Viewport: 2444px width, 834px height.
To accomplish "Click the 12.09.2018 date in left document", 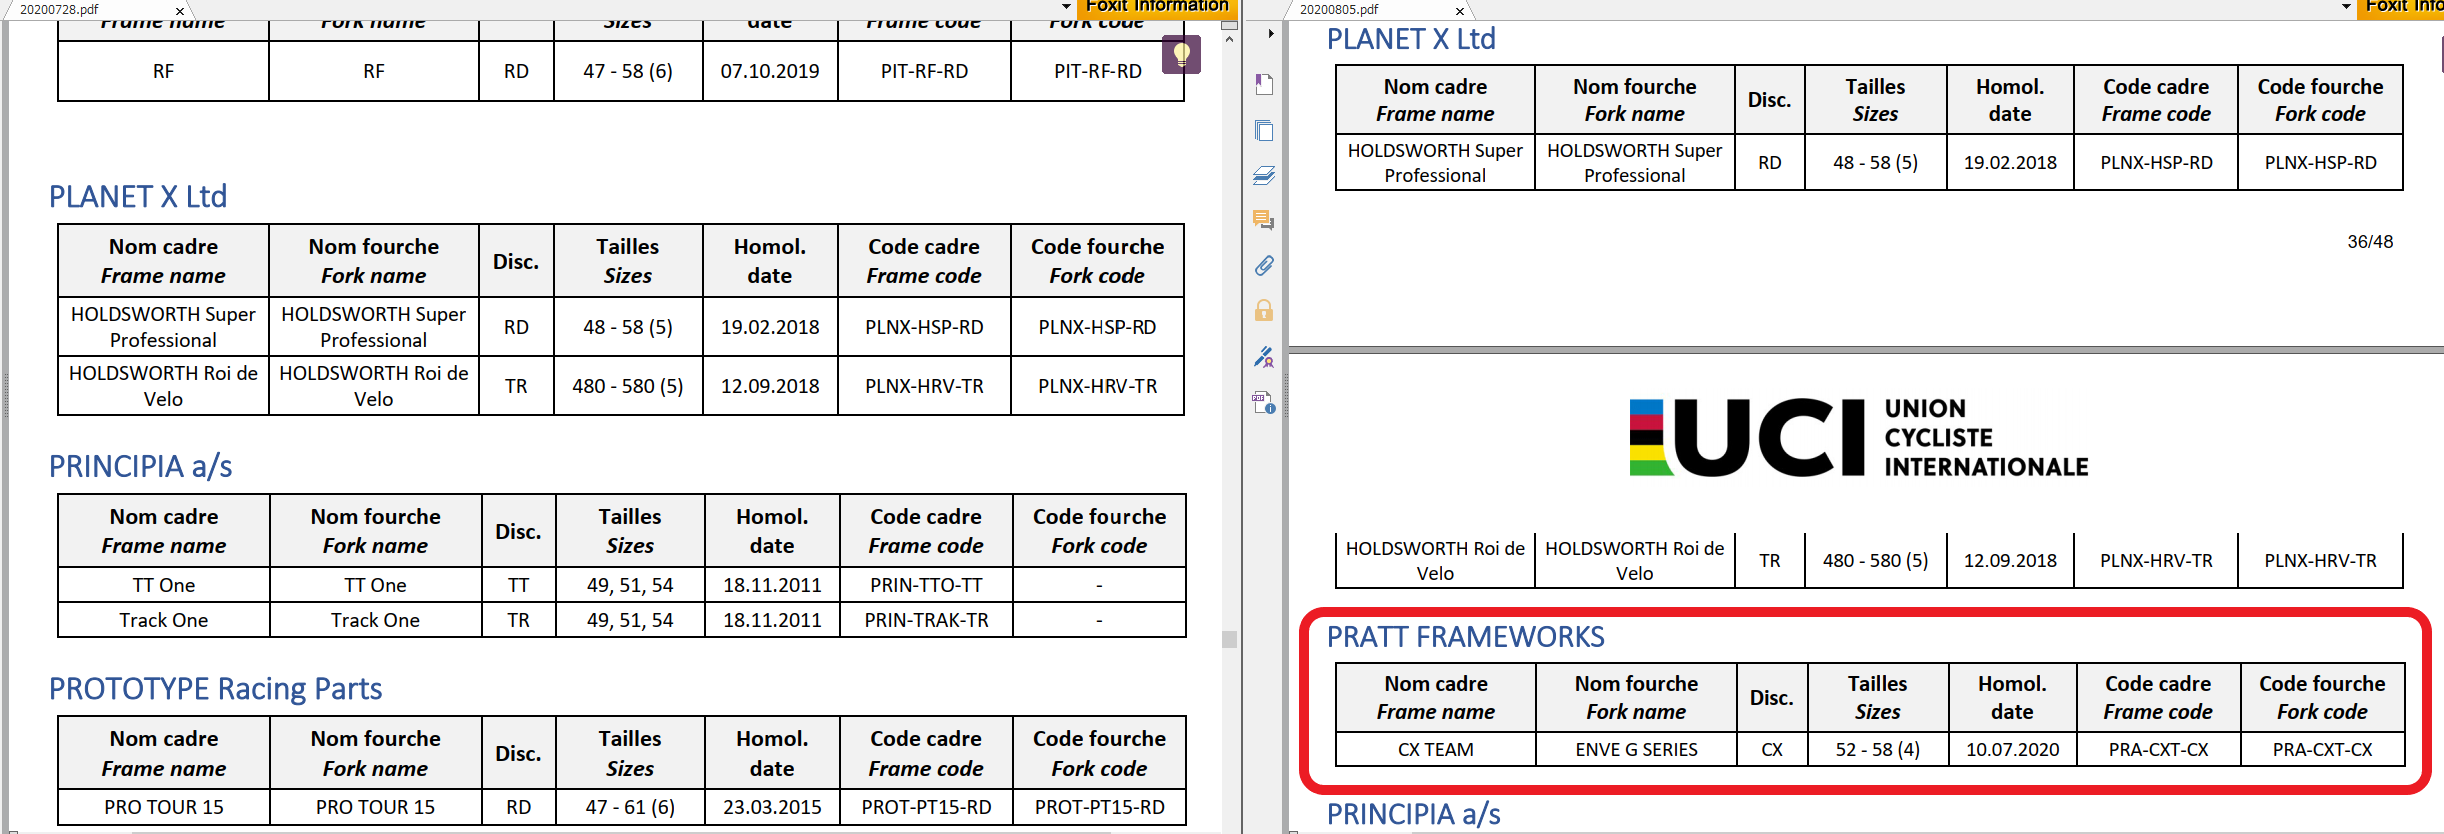I will tap(770, 386).
